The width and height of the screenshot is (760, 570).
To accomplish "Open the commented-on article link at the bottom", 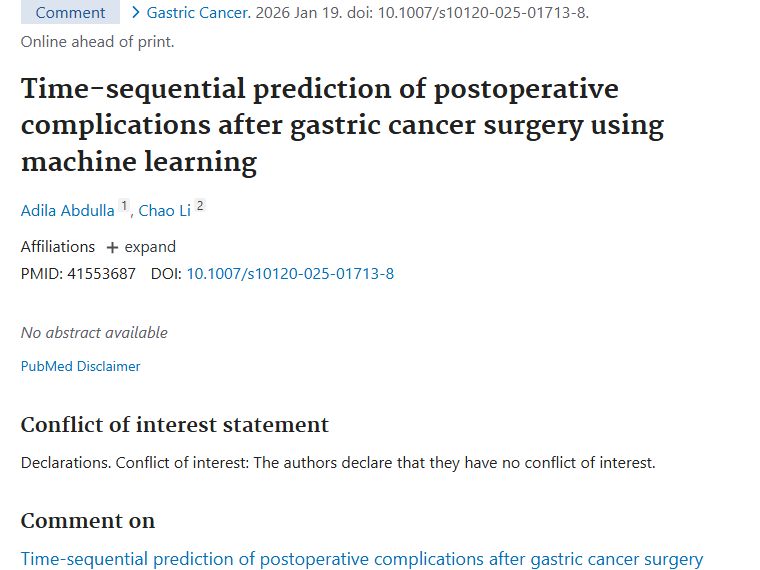I will (x=361, y=559).
